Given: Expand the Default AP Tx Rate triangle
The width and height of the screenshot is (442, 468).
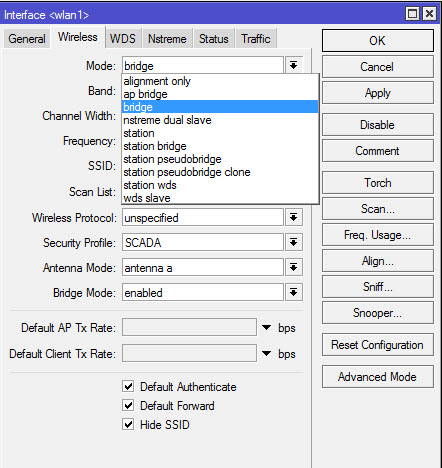Looking at the screenshot, I should (x=266, y=327).
